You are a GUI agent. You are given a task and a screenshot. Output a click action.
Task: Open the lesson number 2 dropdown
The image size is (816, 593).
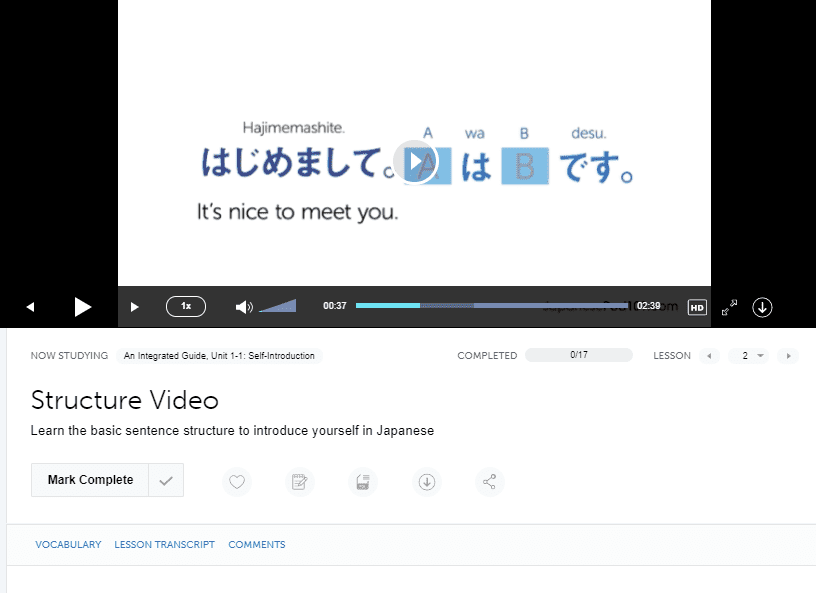tap(748, 356)
